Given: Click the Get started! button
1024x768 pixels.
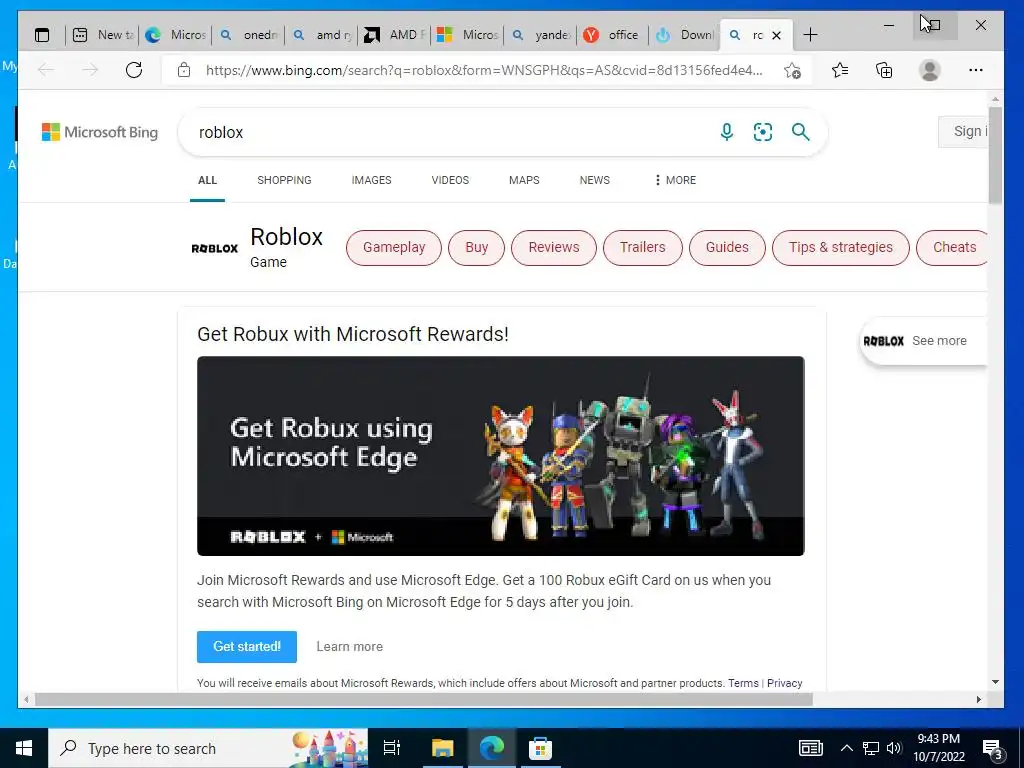Looking at the screenshot, I should [x=247, y=647].
